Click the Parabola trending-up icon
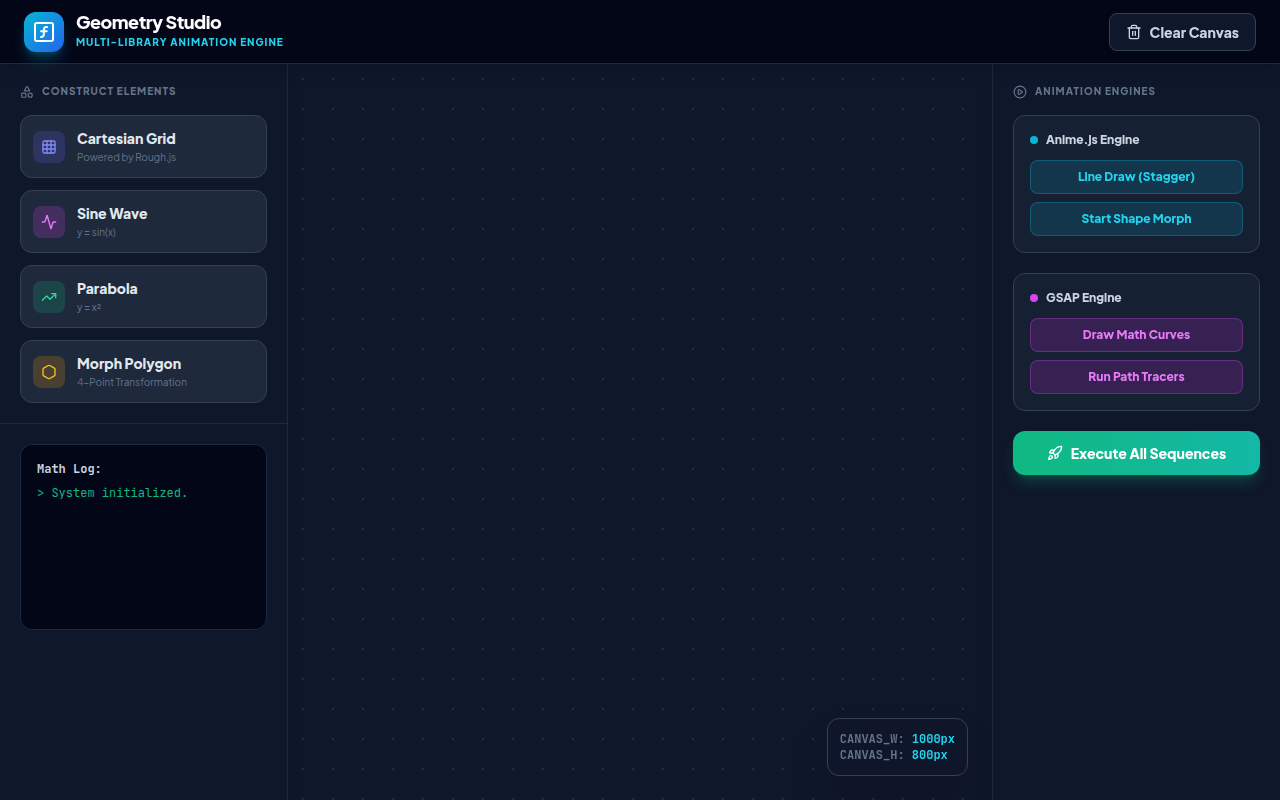This screenshot has height=800, width=1280. pos(49,297)
